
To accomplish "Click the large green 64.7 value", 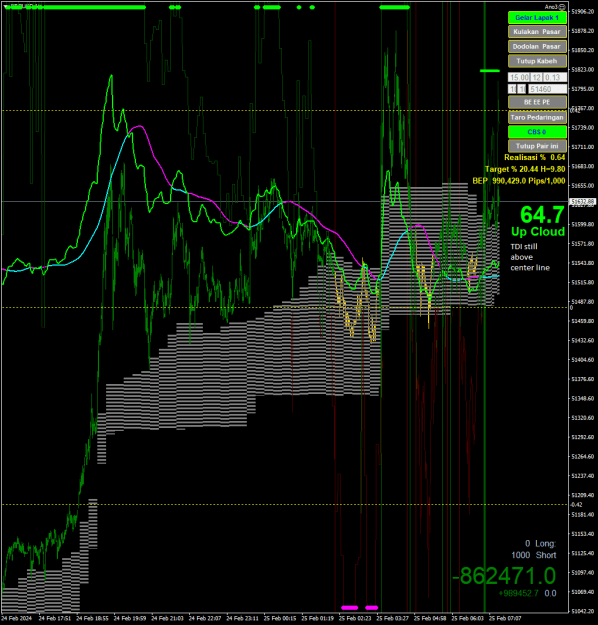I will click(542, 214).
